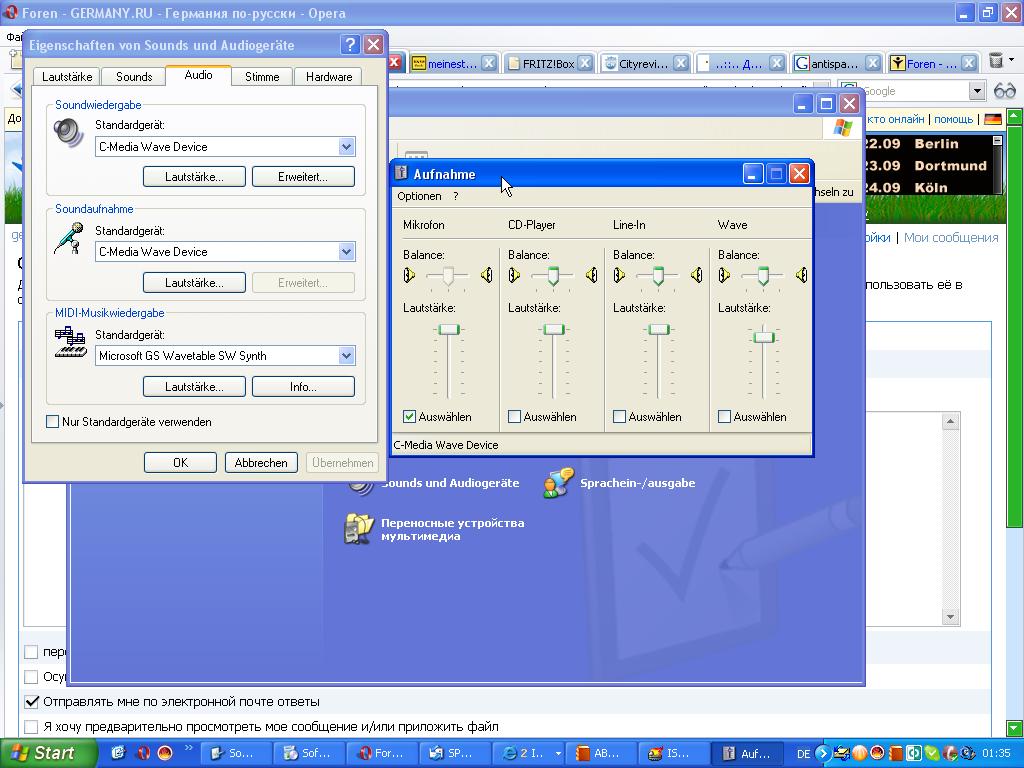Screen dimensions: 1024x768
Task: Expand taskbar grouped IE button arrow
Action: [x=558, y=754]
